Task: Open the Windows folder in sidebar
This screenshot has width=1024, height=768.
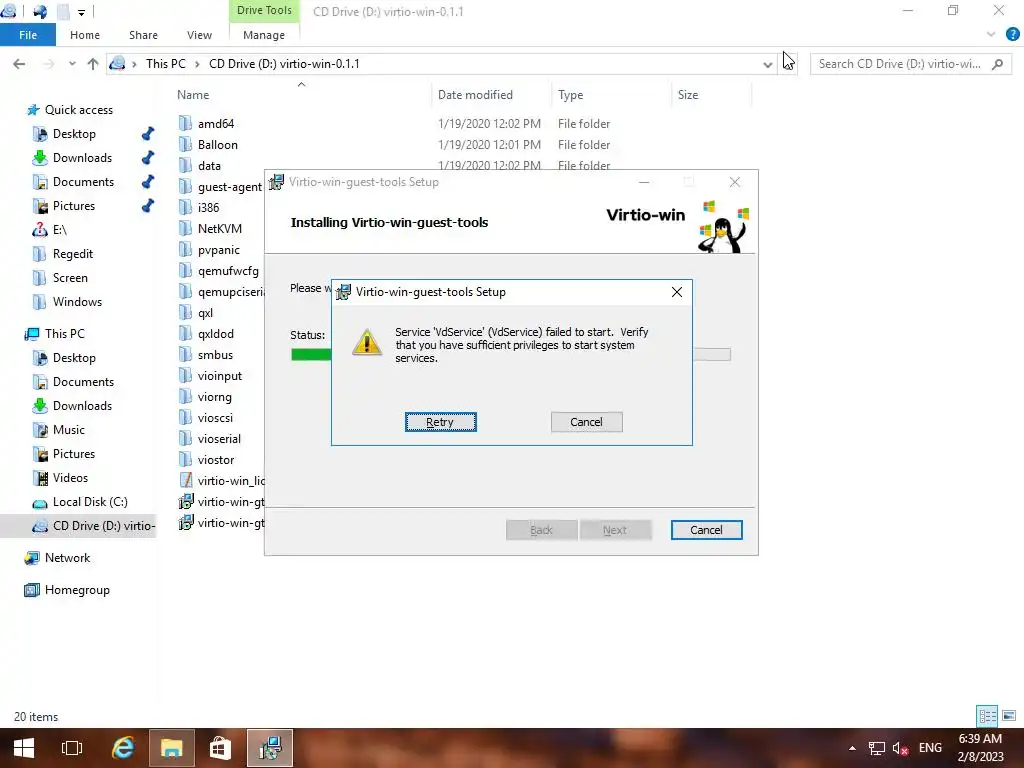Action: (x=77, y=302)
